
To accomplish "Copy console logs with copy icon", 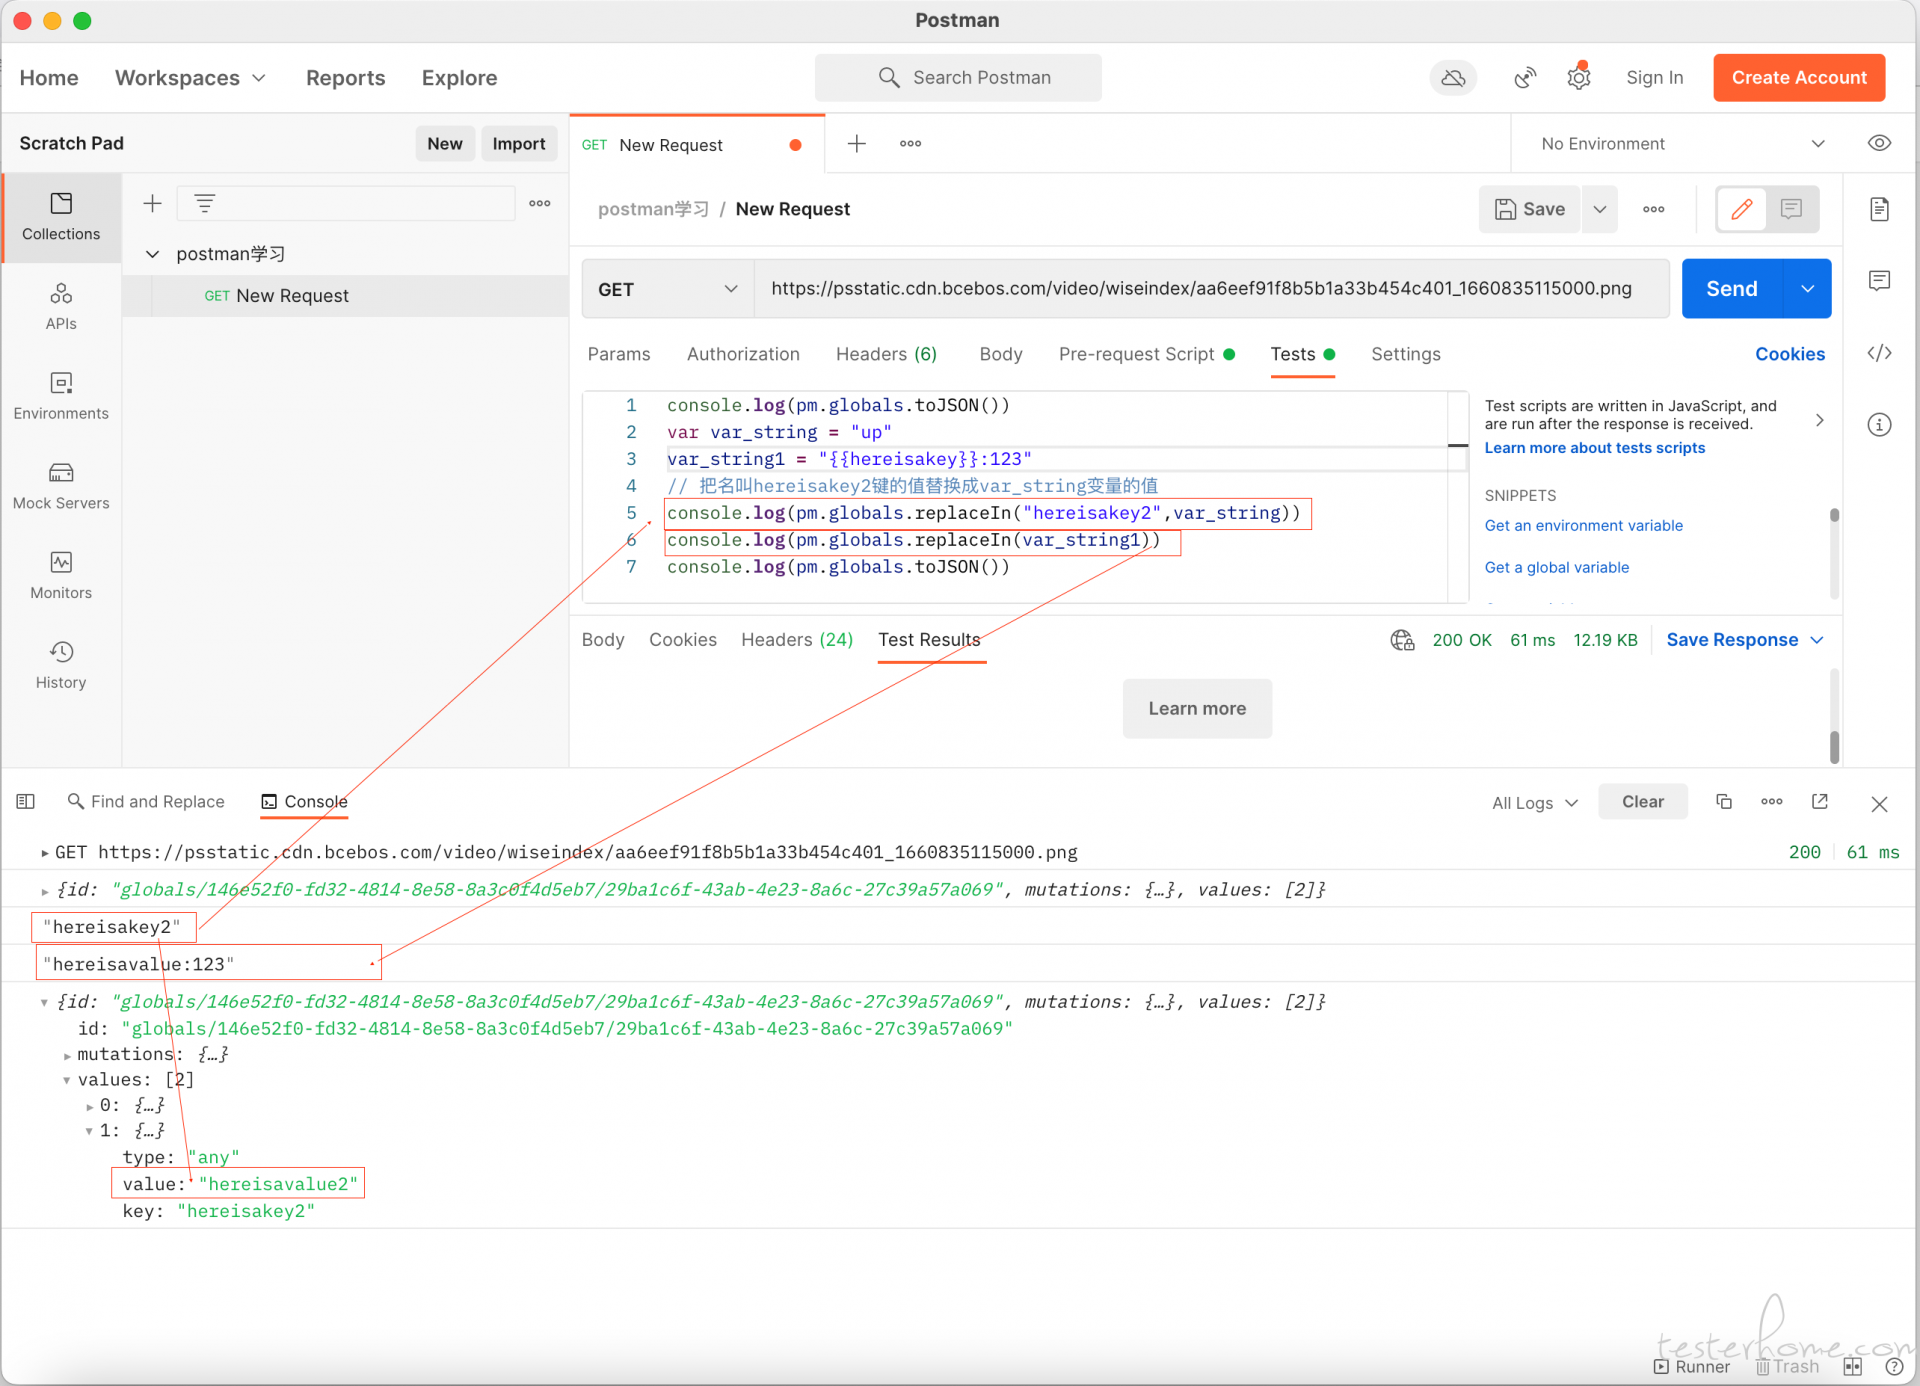I will (x=1724, y=802).
